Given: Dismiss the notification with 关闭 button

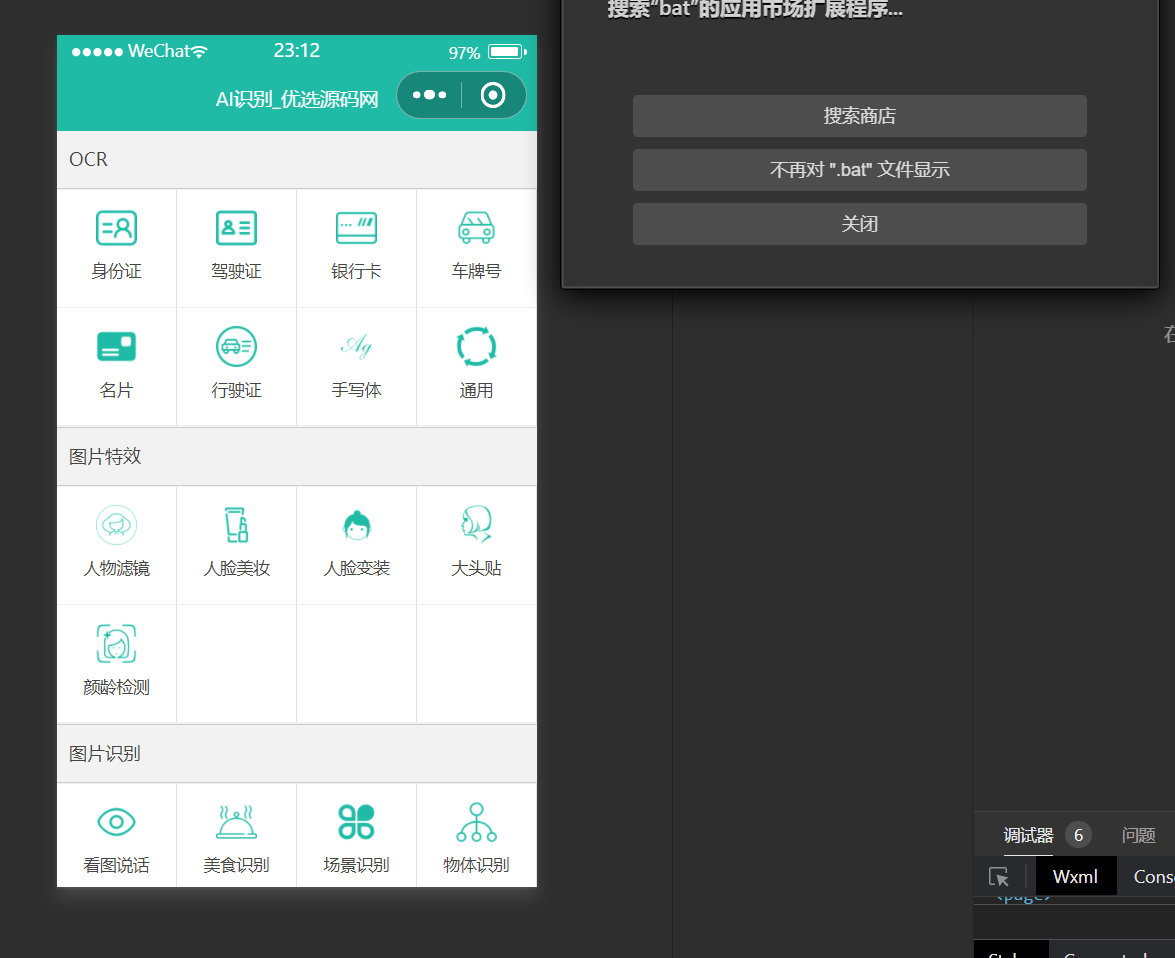Looking at the screenshot, I should [860, 224].
